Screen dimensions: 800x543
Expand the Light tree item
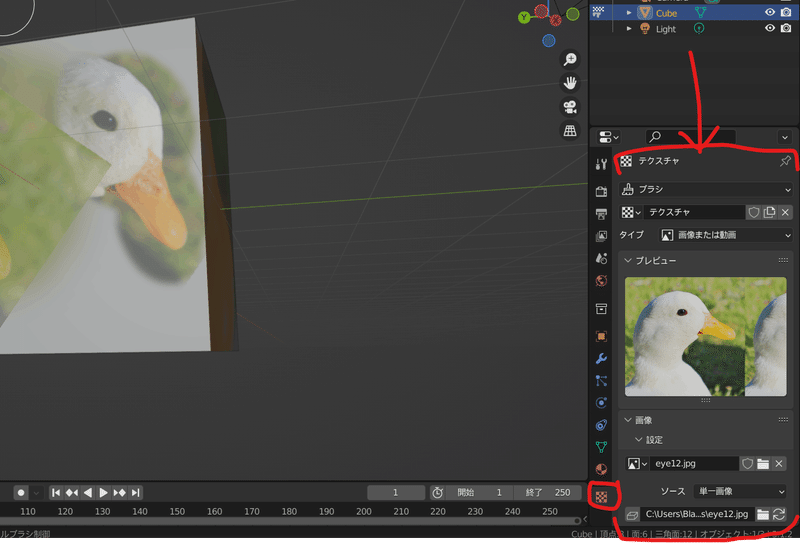point(629,29)
